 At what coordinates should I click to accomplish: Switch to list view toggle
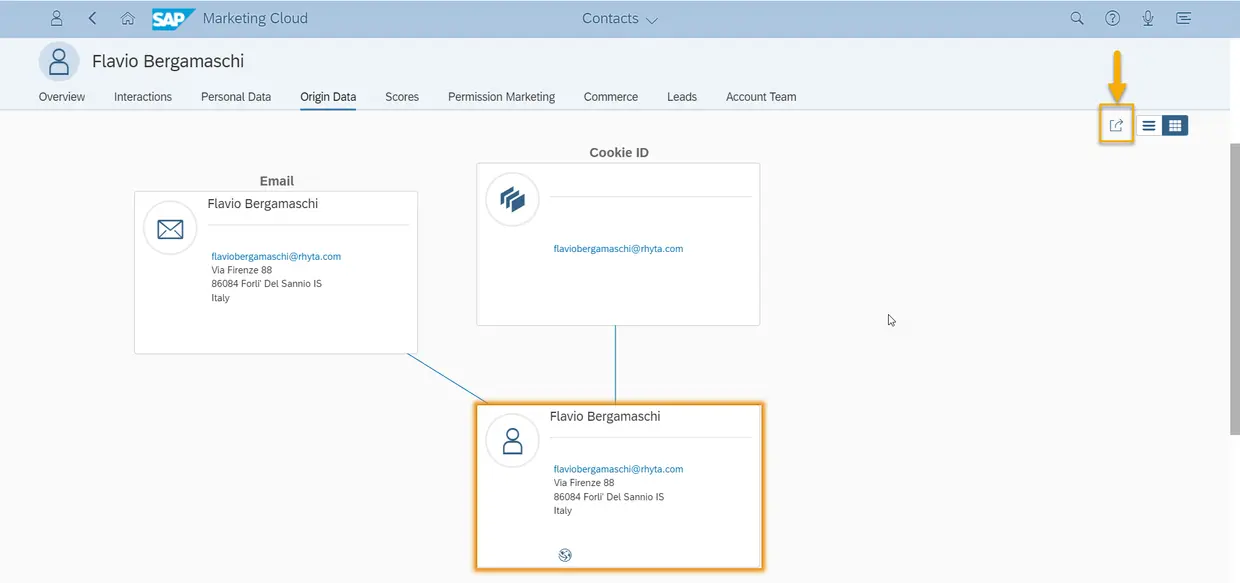pyautogui.click(x=1149, y=126)
